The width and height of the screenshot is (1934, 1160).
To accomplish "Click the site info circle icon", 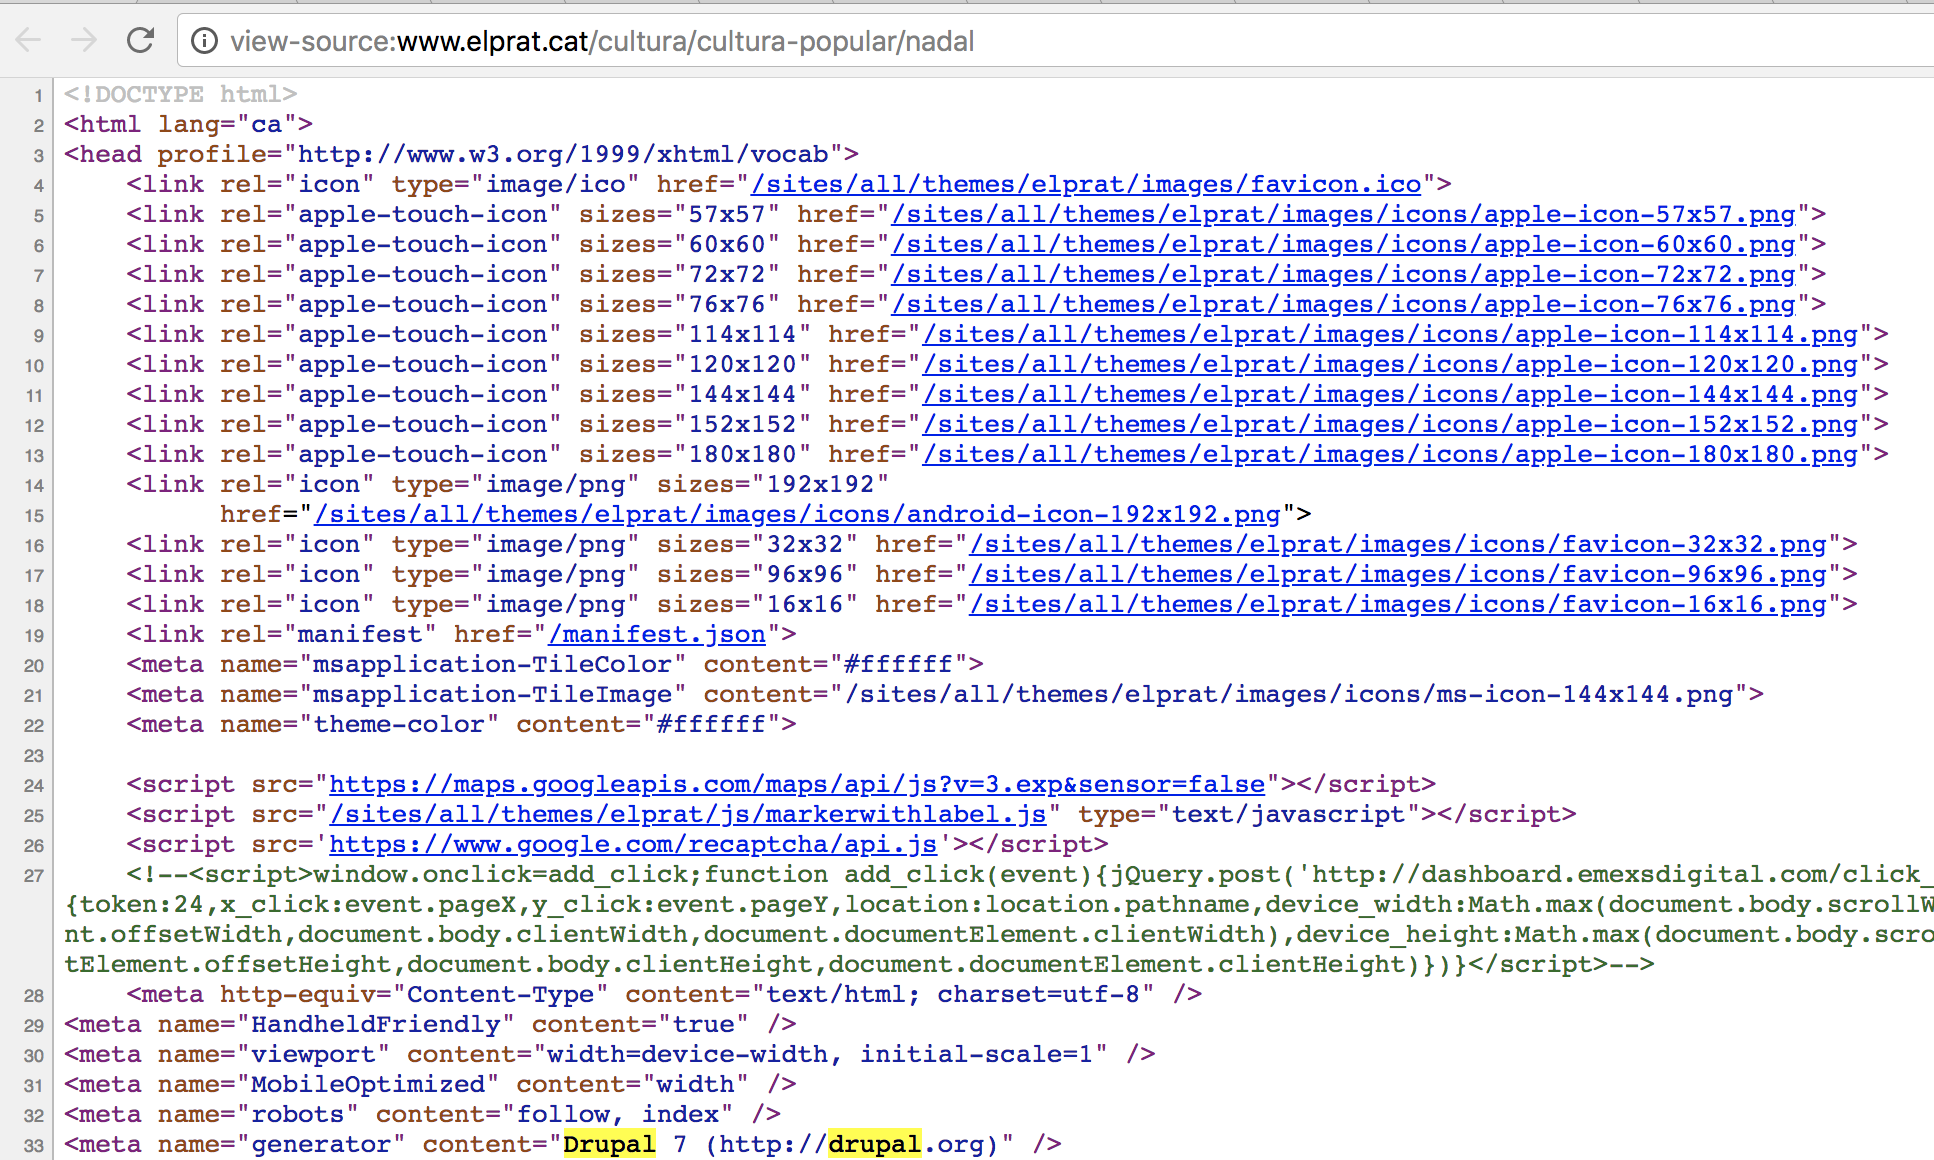I will 204,40.
